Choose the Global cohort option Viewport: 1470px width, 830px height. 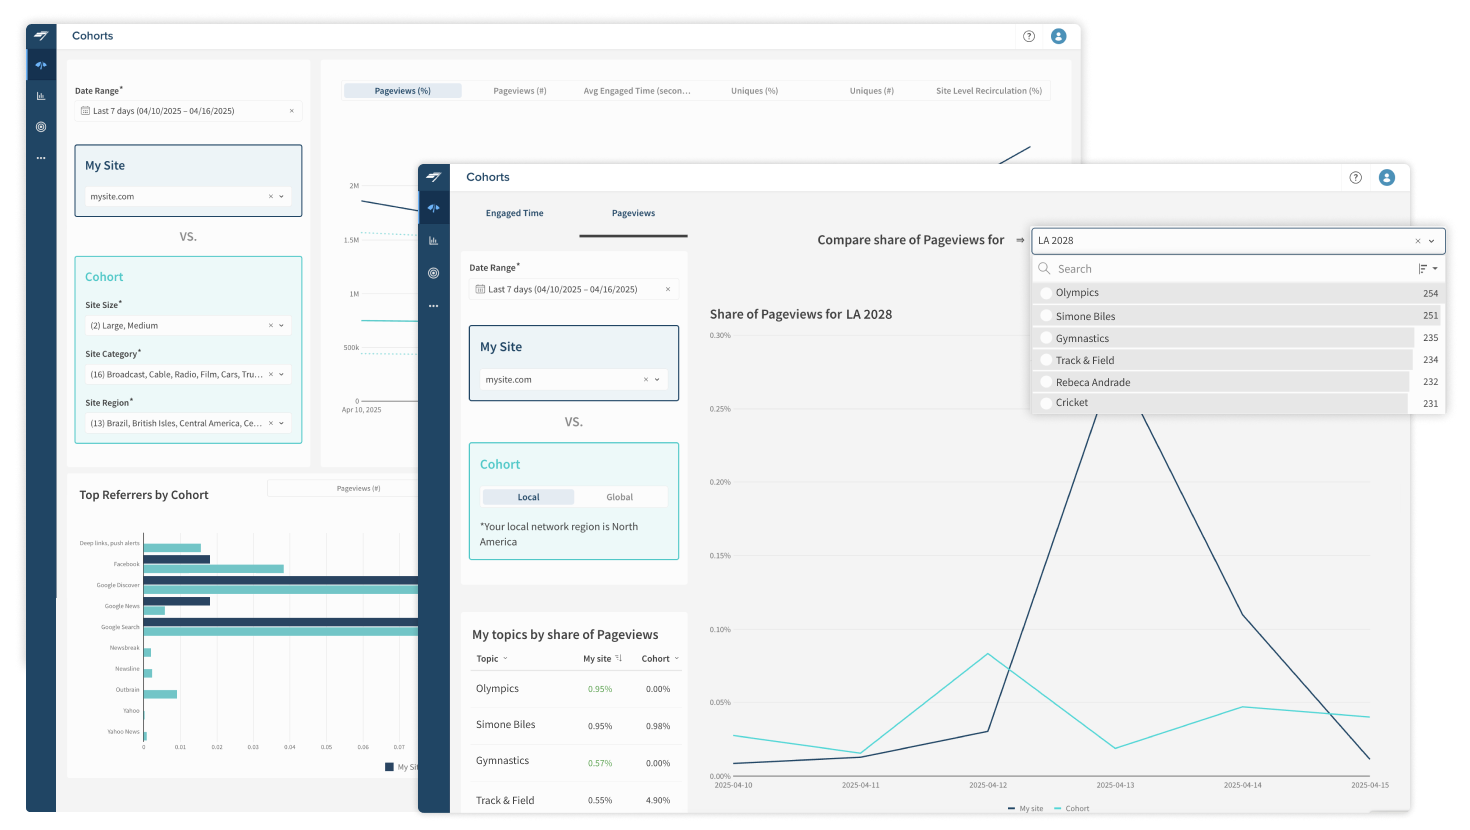click(620, 497)
